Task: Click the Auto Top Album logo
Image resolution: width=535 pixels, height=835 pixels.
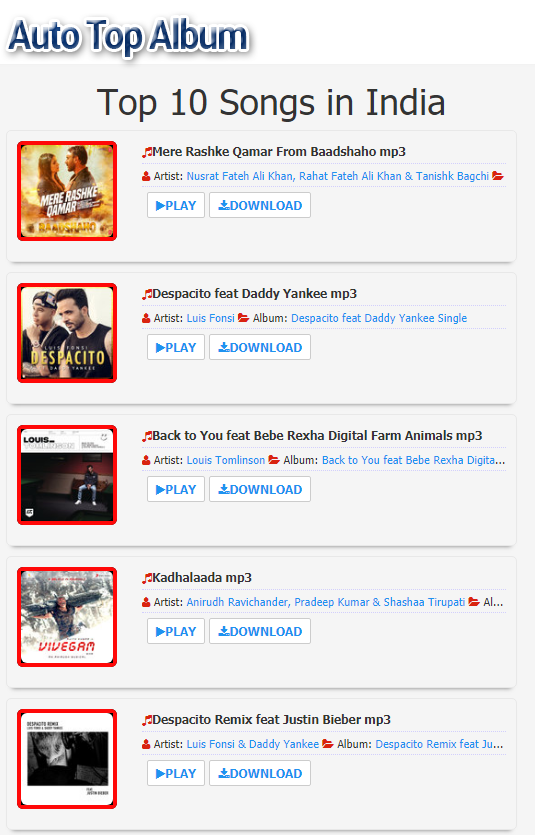Action: 128,36
